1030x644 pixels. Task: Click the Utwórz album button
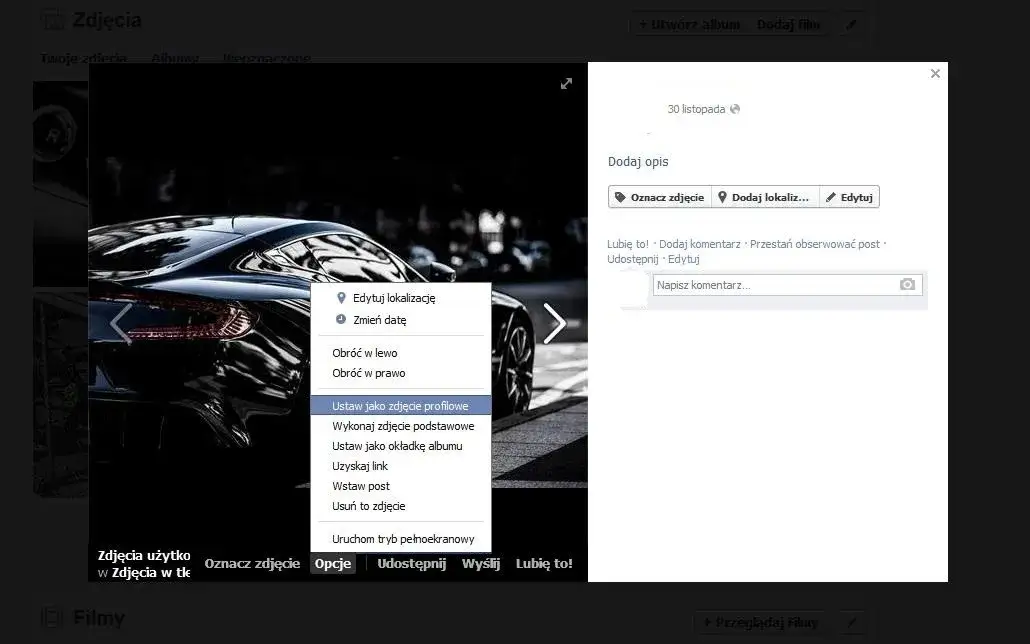[688, 24]
